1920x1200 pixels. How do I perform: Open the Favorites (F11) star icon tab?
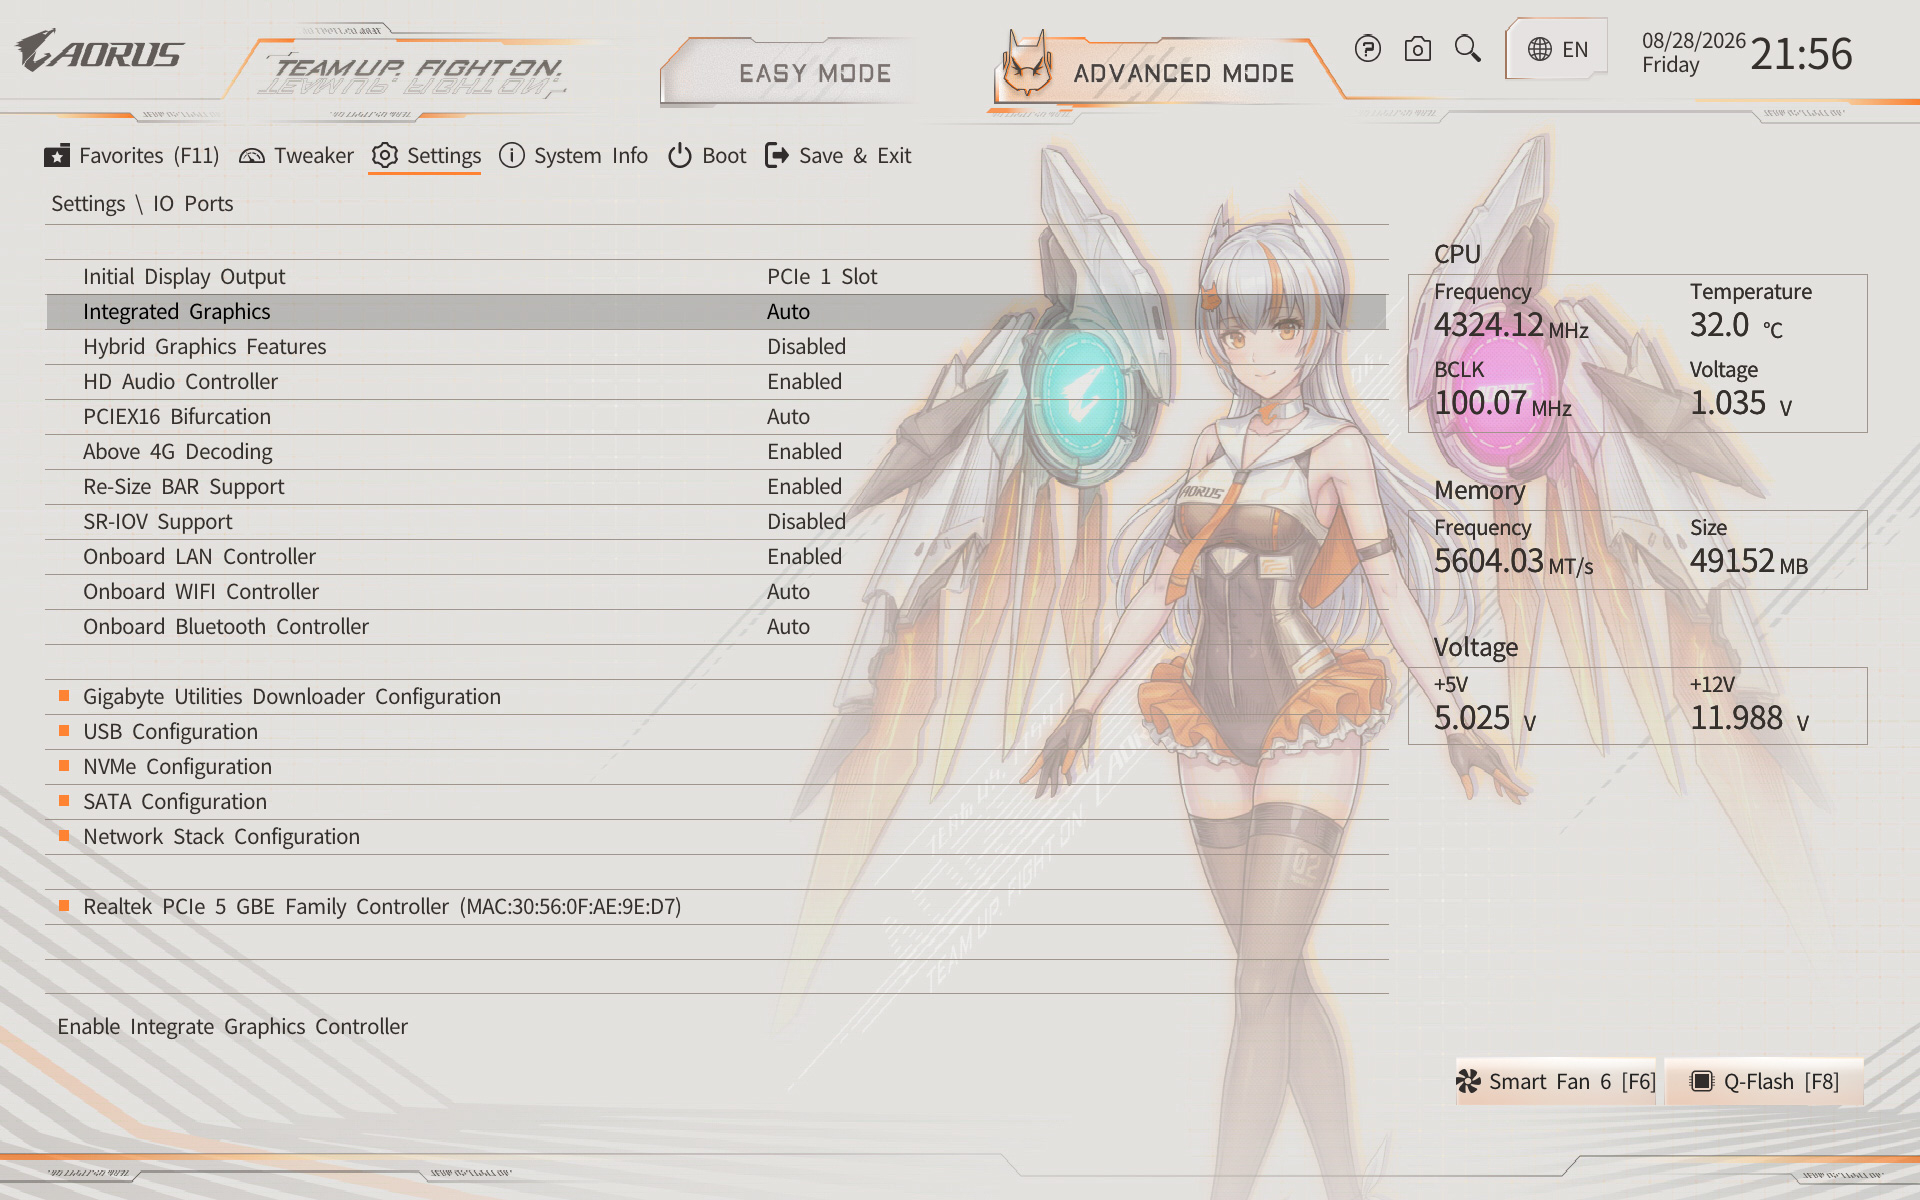(x=57, y=156)
